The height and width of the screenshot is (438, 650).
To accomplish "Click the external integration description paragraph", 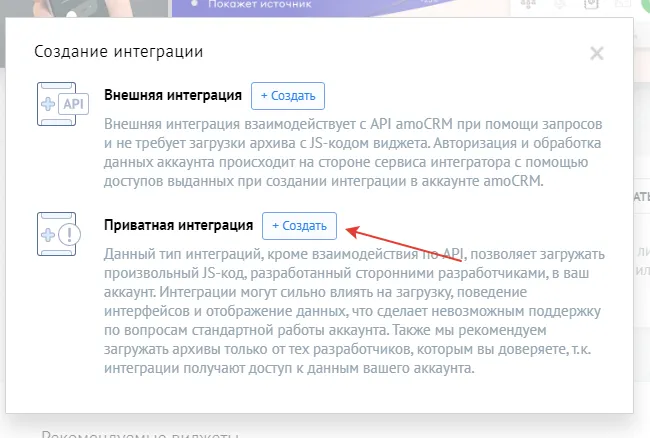I will 353,152.
